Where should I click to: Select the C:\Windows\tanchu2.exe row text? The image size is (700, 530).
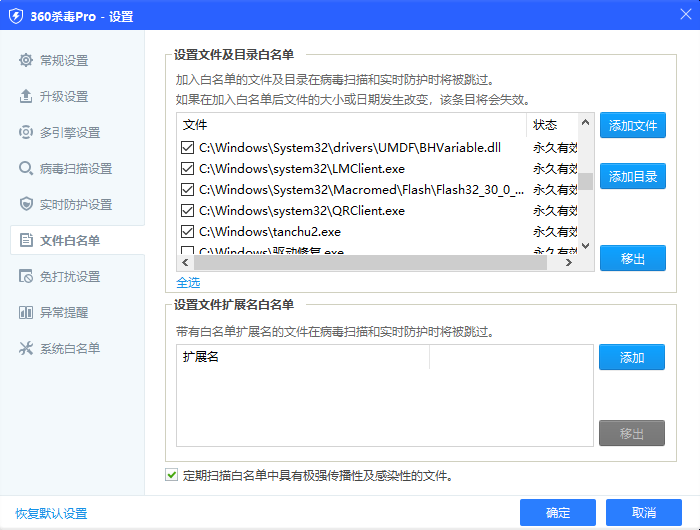point(270,232)
